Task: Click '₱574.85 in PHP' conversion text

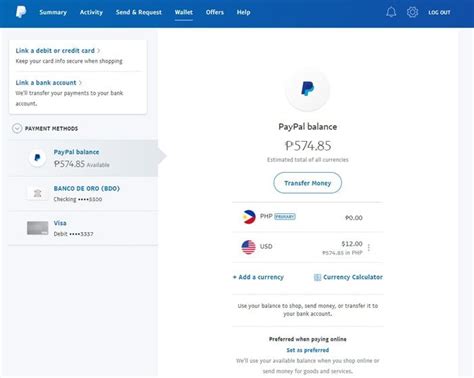Action: [x=342, y=253]
